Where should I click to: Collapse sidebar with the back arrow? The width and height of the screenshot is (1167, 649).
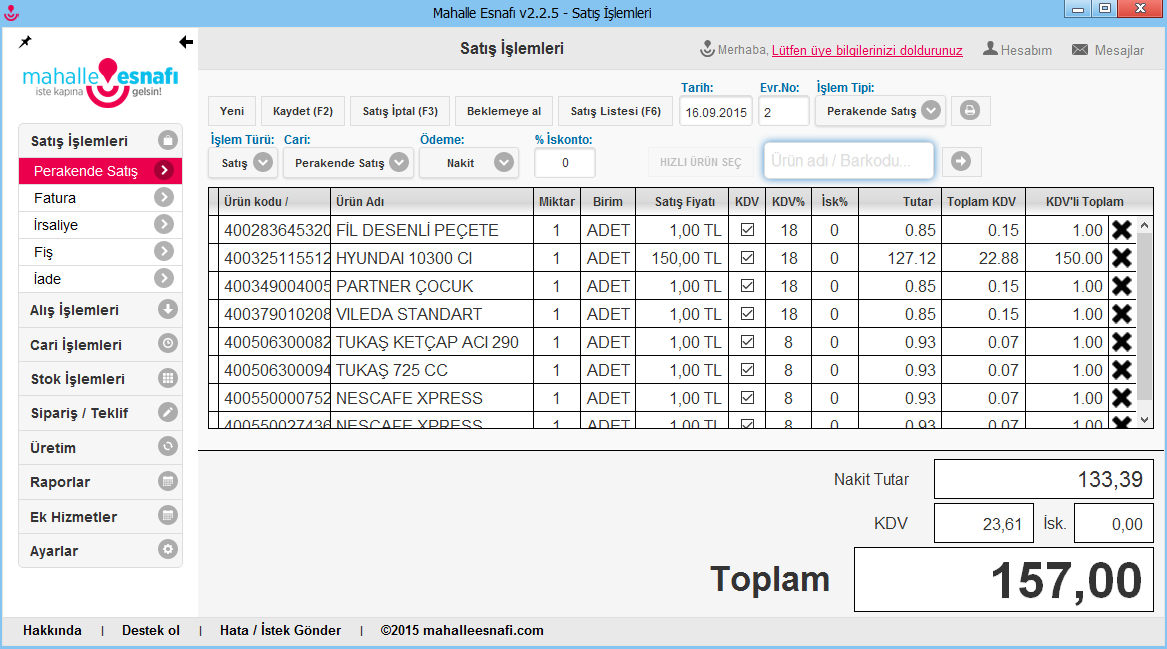tap(185, 42)
